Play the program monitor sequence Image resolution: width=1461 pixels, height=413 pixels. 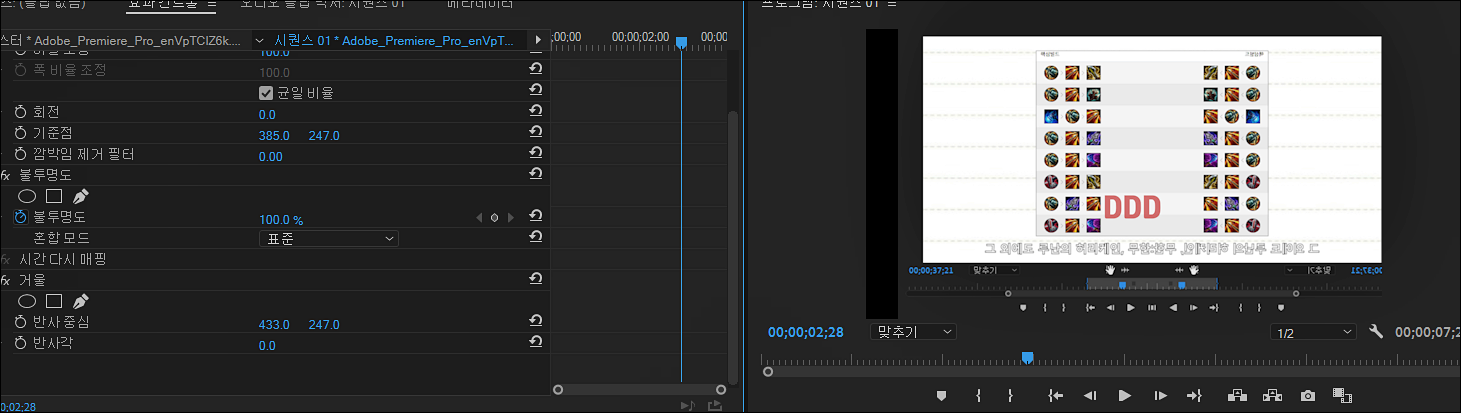point(1125,396)
